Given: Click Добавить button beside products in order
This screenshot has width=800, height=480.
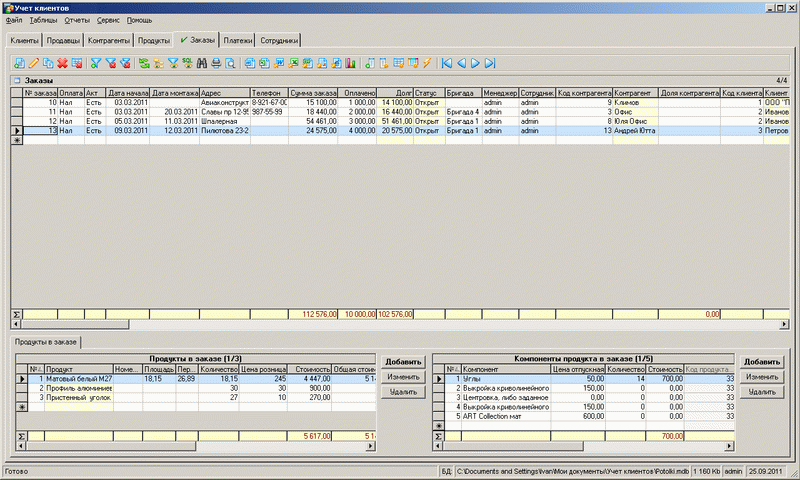Looking at the screenshot, I should click(x=403, y=361).
